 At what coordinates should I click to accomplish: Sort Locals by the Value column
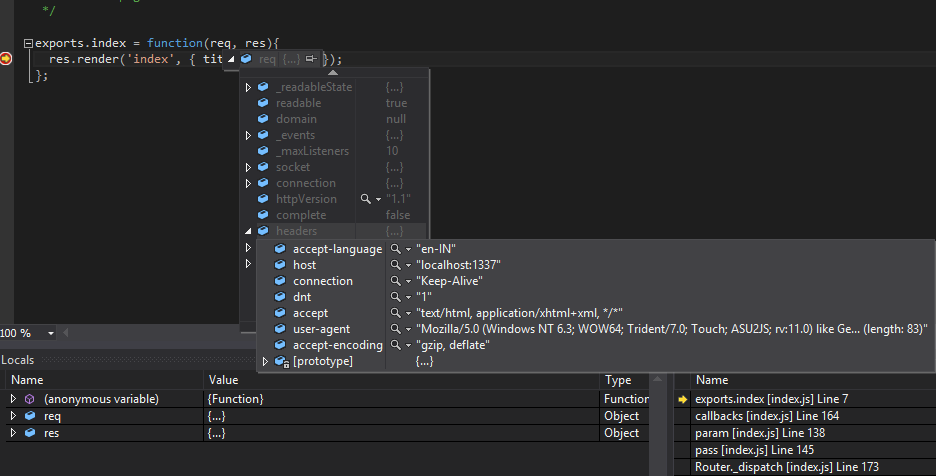click(401, 380)
